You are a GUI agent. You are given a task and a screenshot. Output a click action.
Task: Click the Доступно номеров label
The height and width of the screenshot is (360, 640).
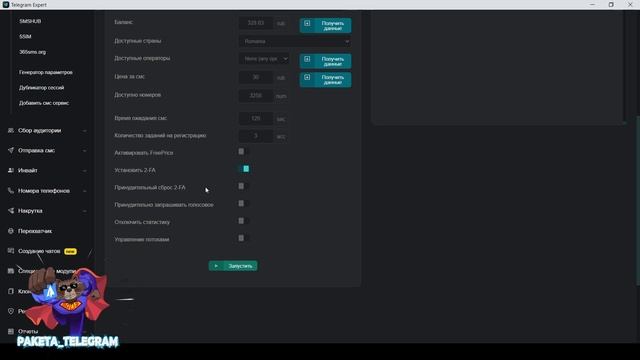pos(138,95)
